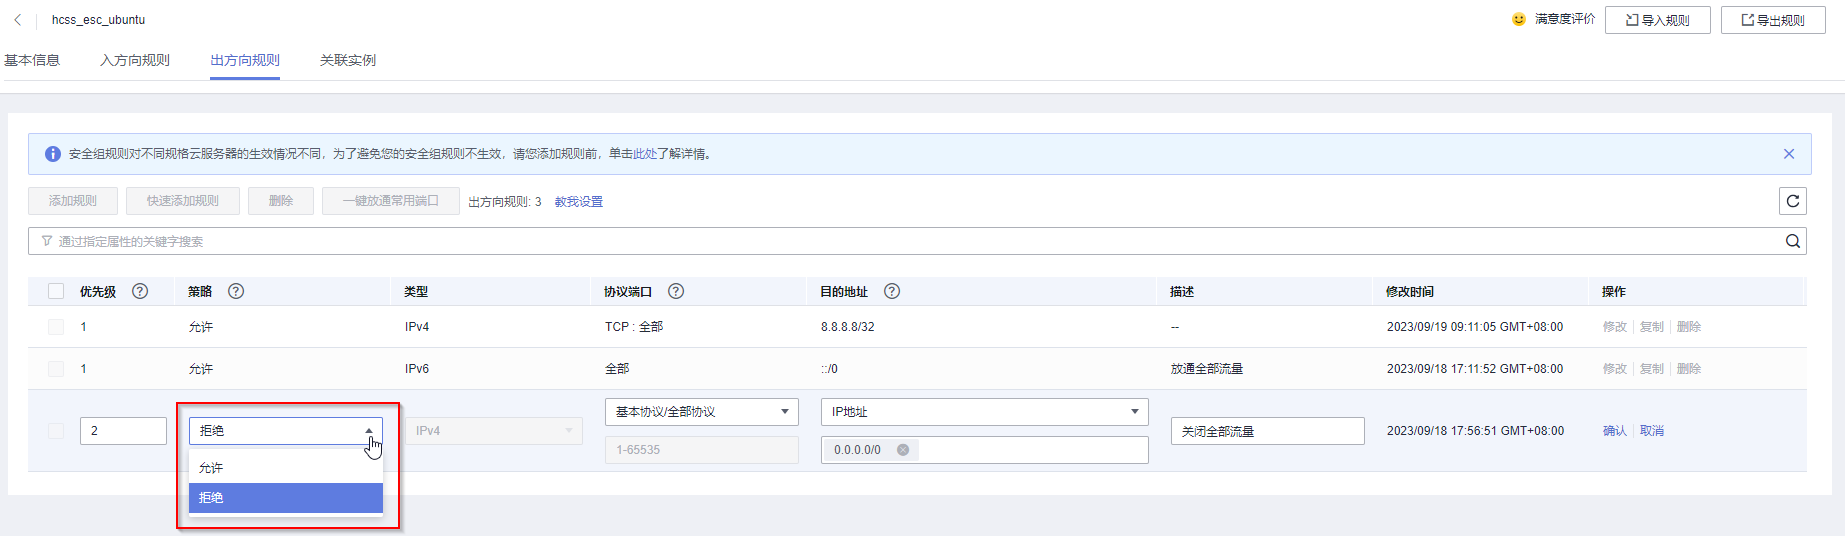Viewport: 1845px width, 536px height.
Task: Select the IPv6 ::/0 rule checkbox
Action: (x=56, y=369)
